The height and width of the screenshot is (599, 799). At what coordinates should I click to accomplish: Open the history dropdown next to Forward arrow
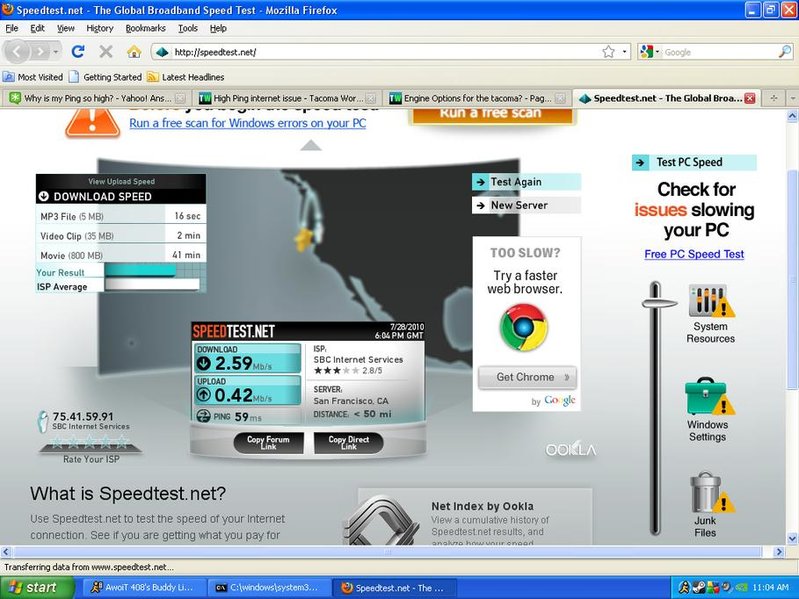point(56,52)
